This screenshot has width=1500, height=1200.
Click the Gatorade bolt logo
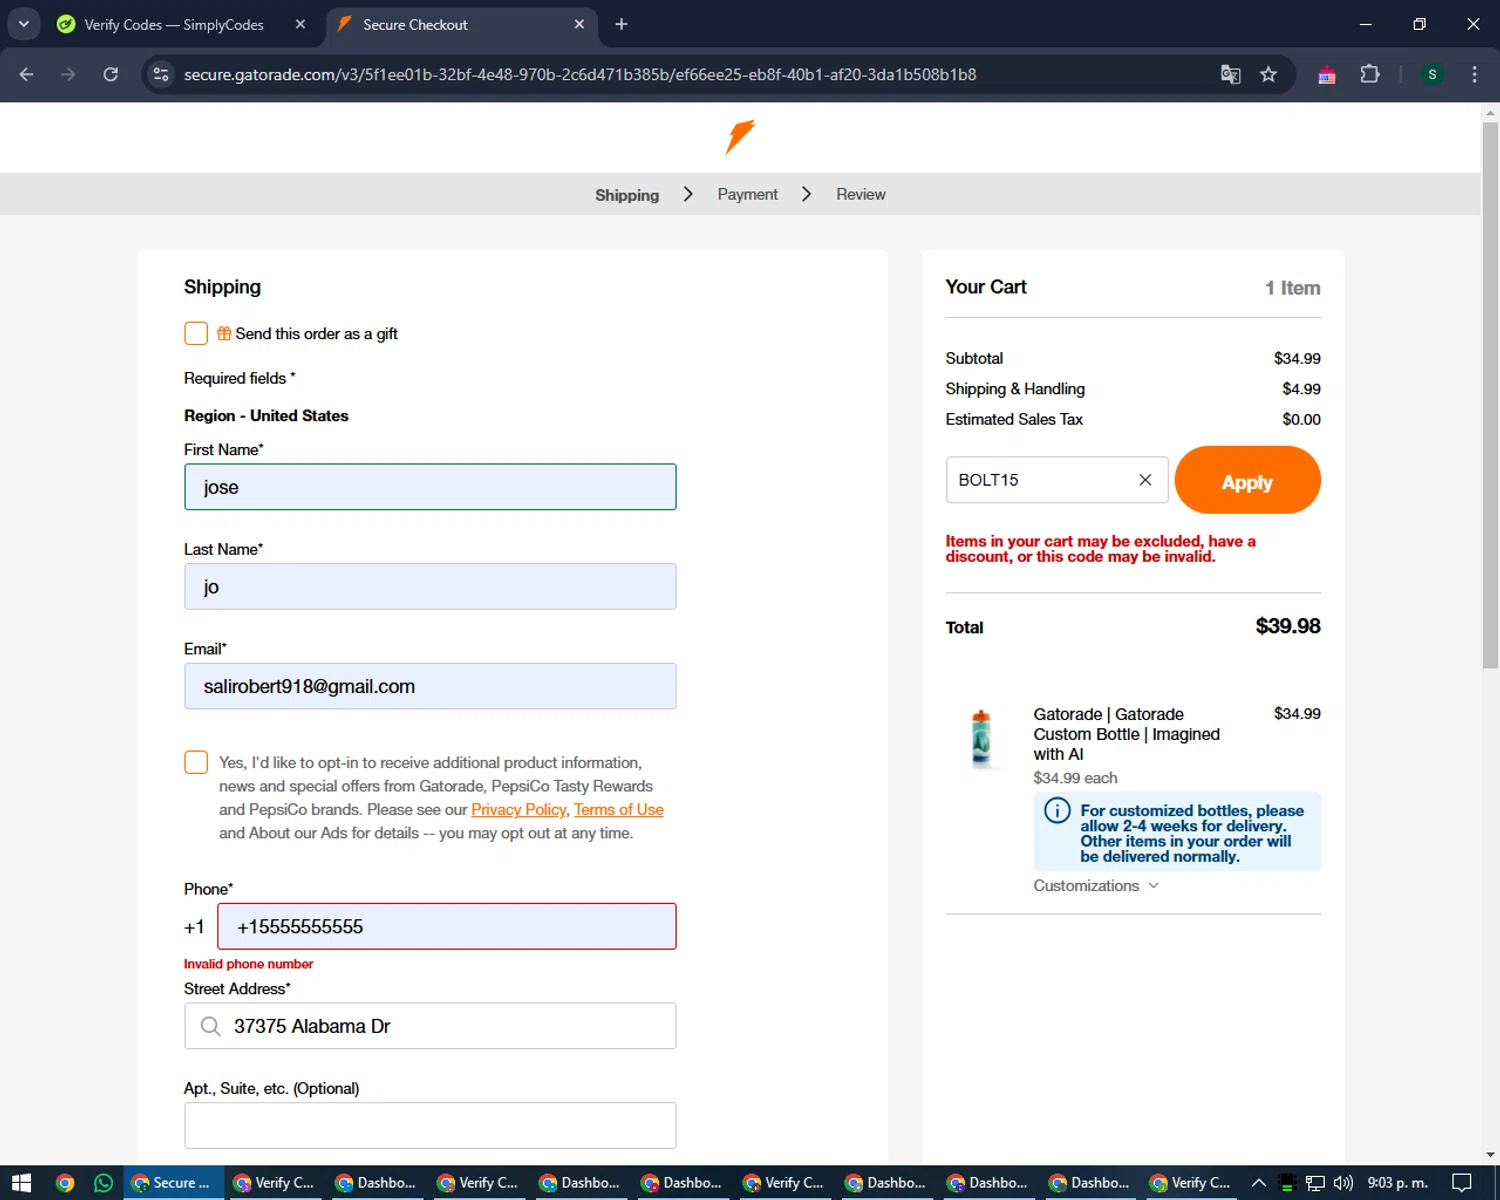pyautogui.click(x=740, y=137)
